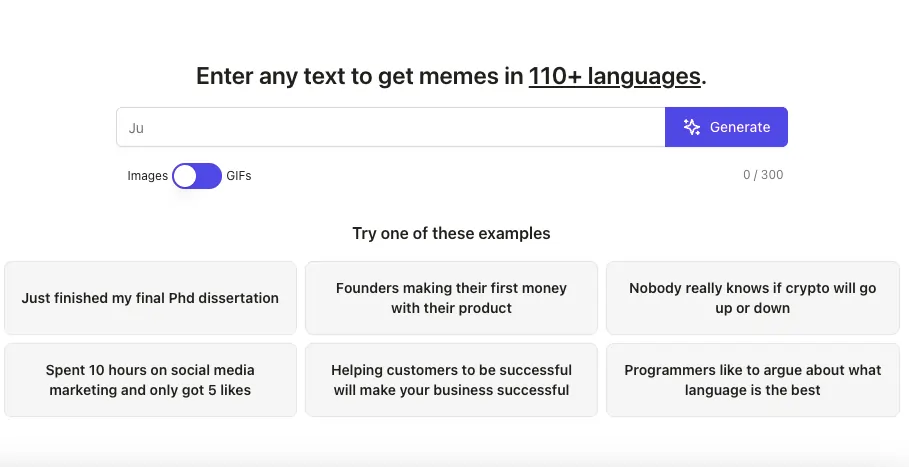Click the period after 110+ languages heading

(704, 83)
